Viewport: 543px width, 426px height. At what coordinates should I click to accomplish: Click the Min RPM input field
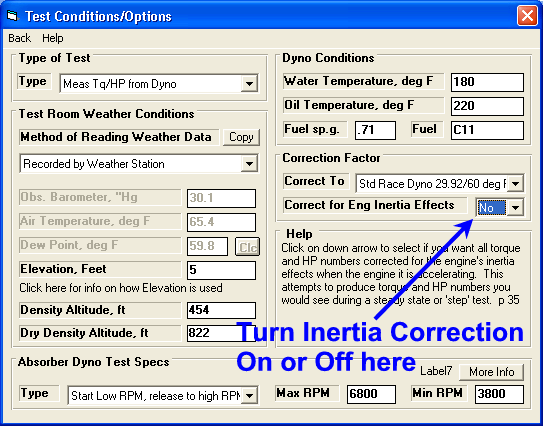[x=499, y=394]
